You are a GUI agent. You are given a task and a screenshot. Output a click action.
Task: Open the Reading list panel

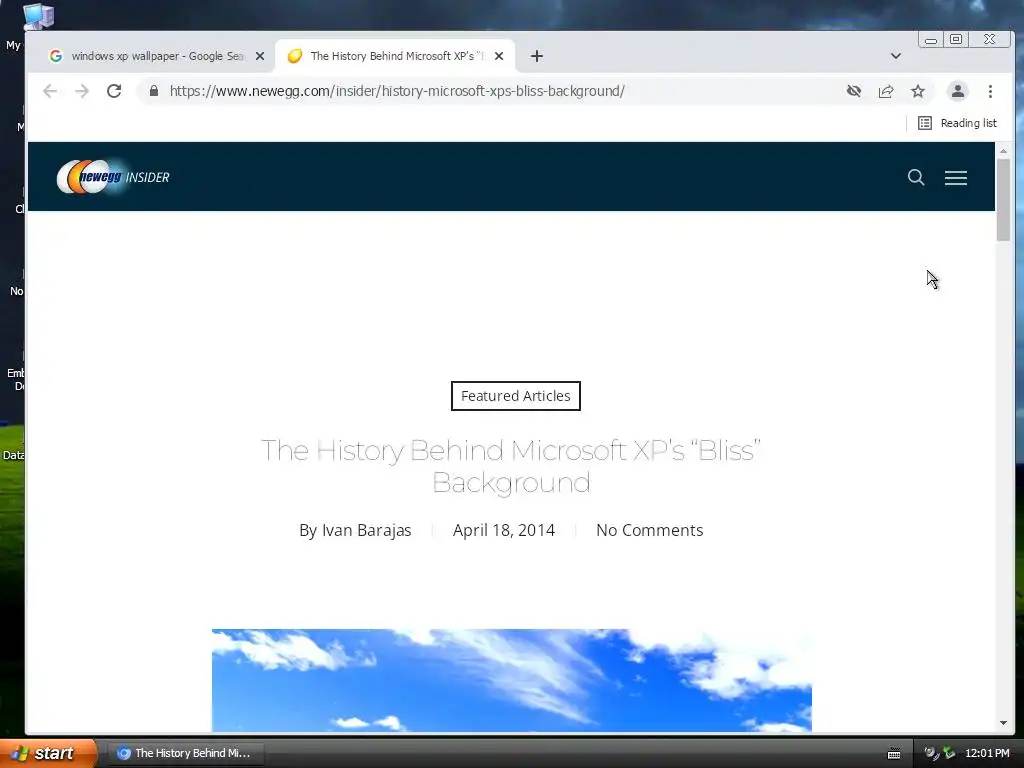point(957,123)
